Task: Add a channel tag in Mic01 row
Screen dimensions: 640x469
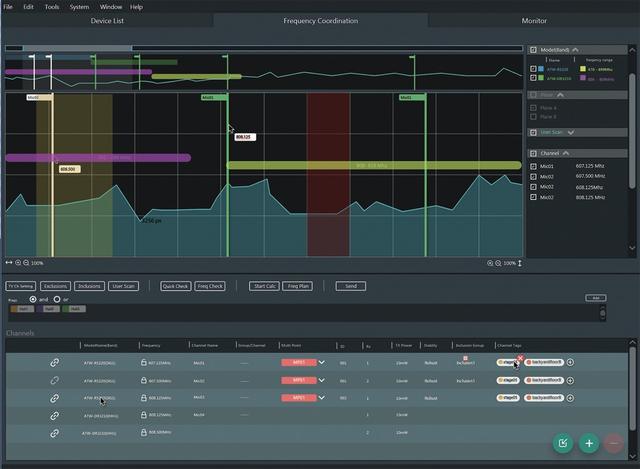Action: [570, 362]
